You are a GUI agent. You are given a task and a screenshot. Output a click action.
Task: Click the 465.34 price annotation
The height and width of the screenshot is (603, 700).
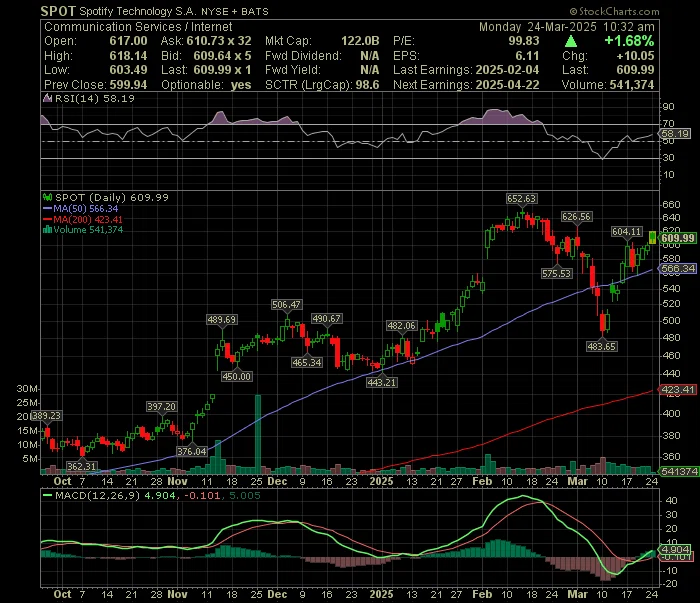click(307, 362)
